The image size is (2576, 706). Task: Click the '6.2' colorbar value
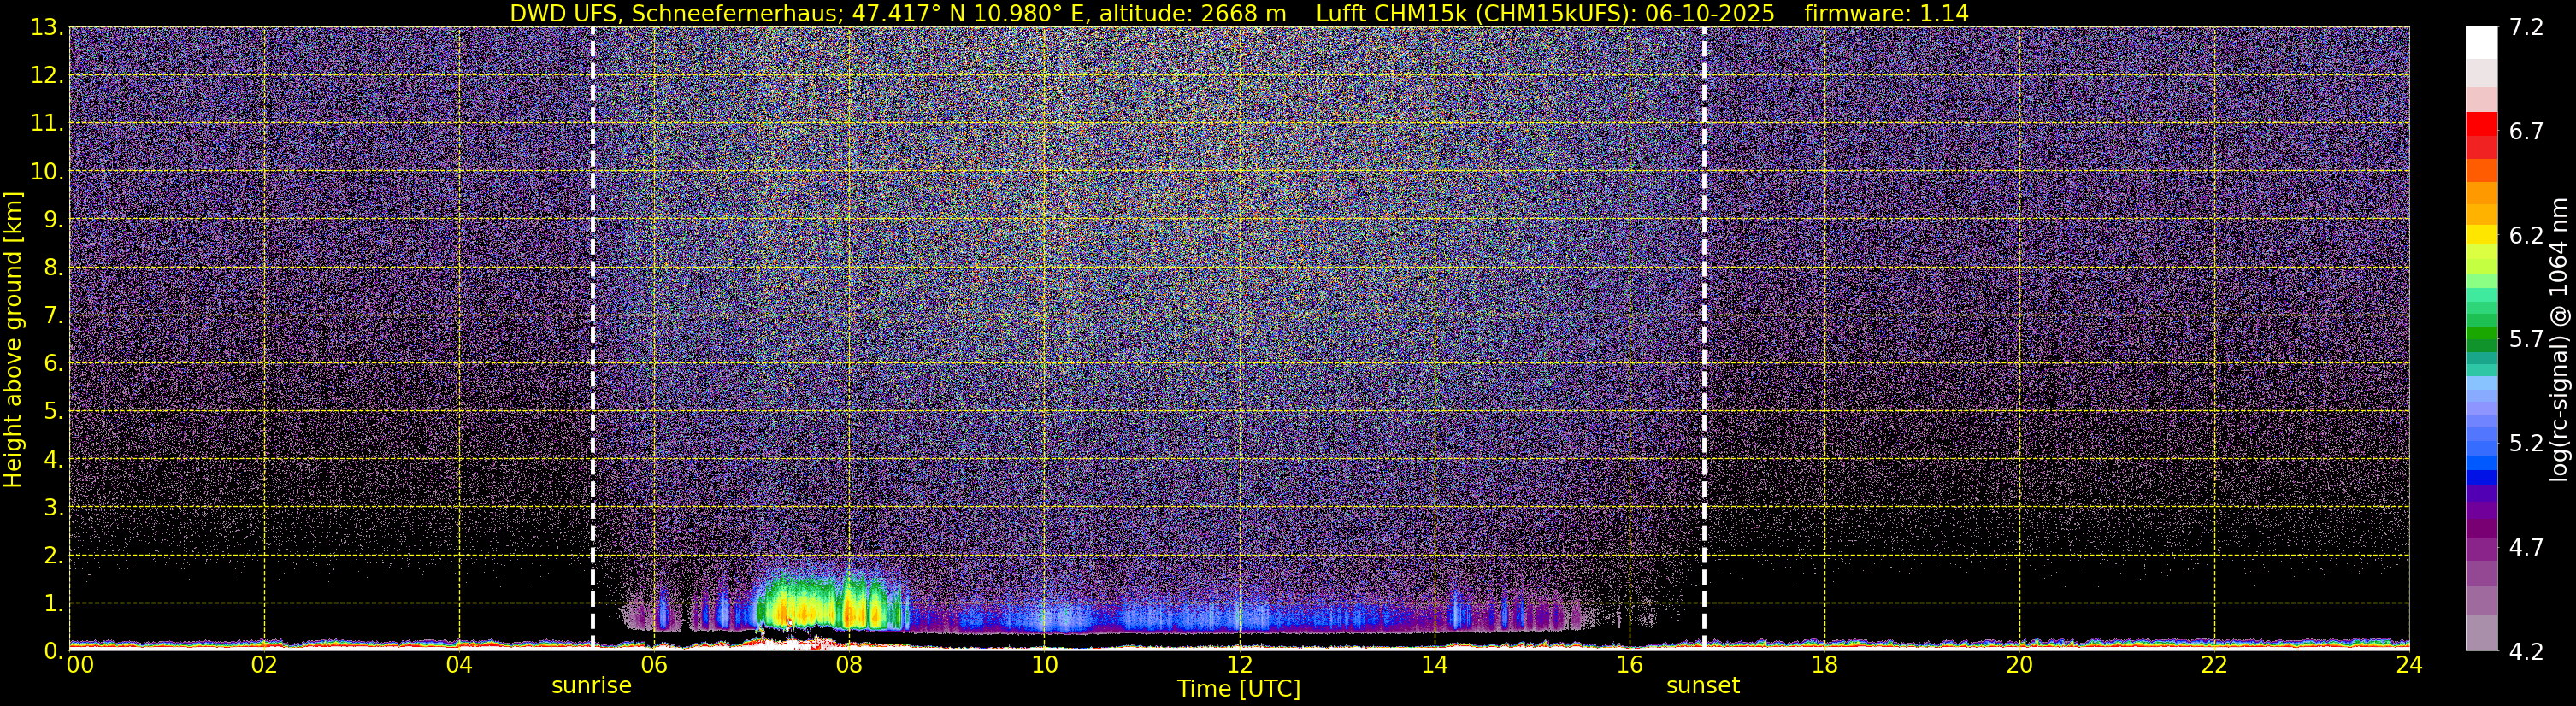(x=2526, y=235)
